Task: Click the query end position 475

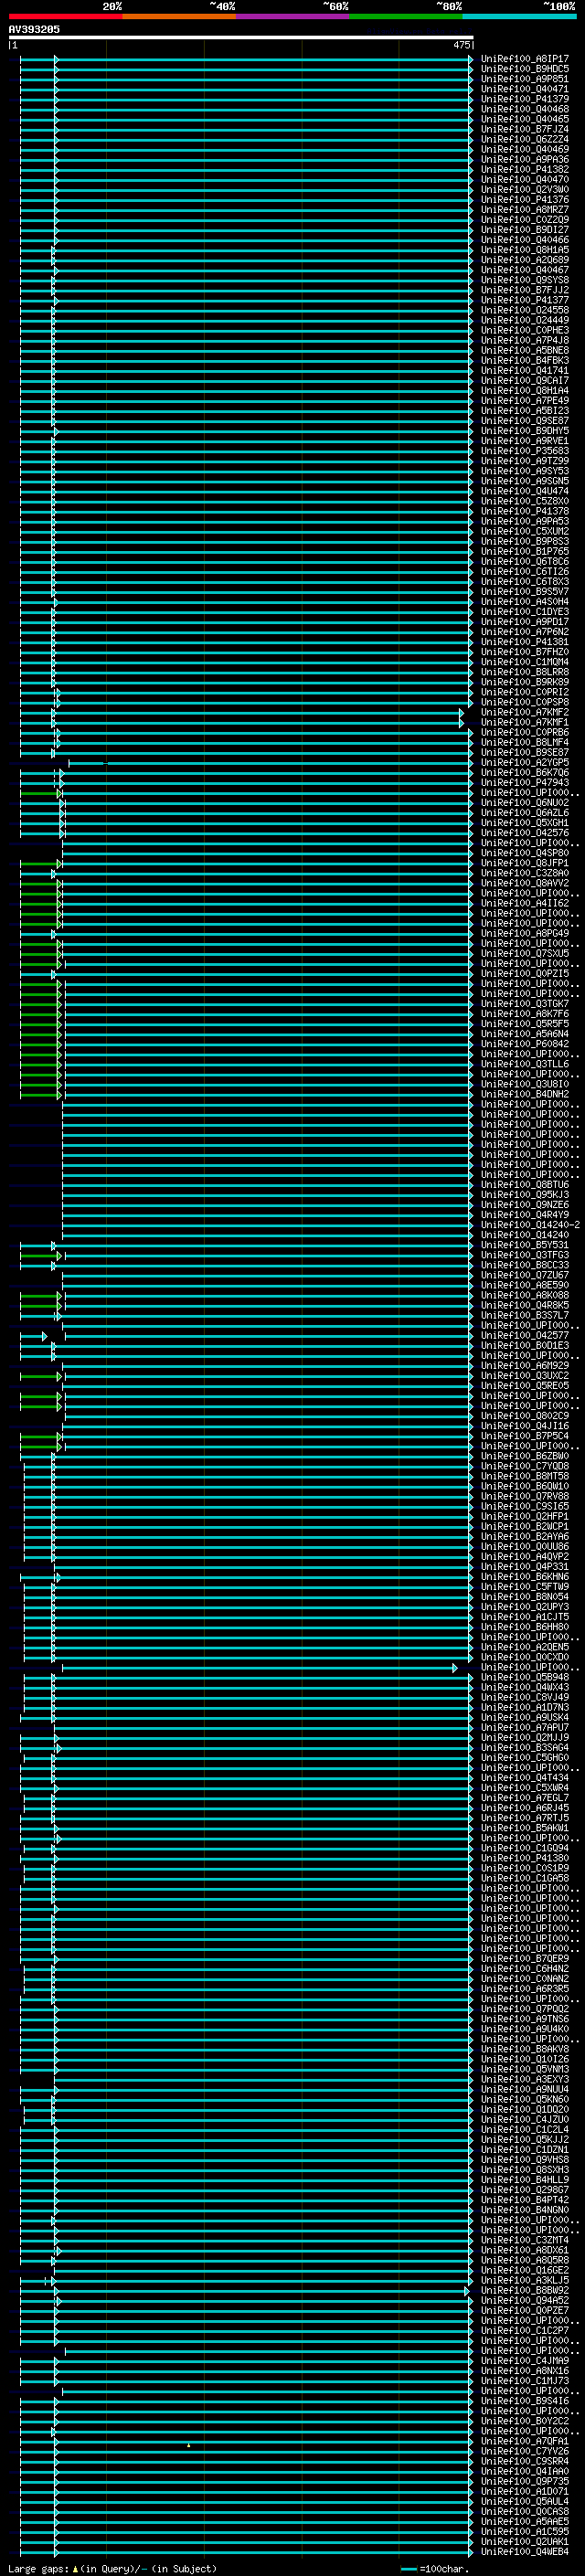Action: pos(462,45)
